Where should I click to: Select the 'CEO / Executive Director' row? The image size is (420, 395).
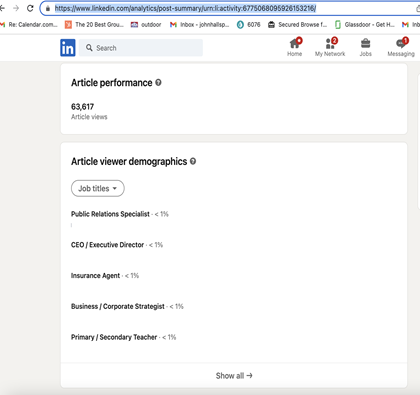pos(117,245)
